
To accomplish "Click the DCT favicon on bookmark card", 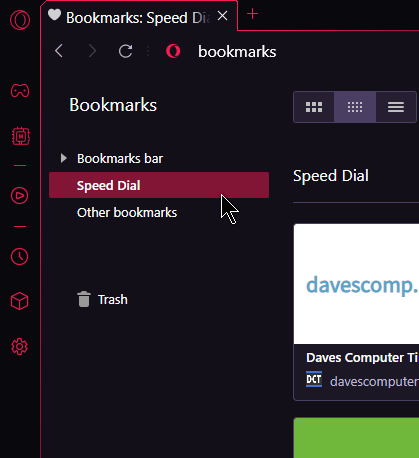I will [314, 379].
